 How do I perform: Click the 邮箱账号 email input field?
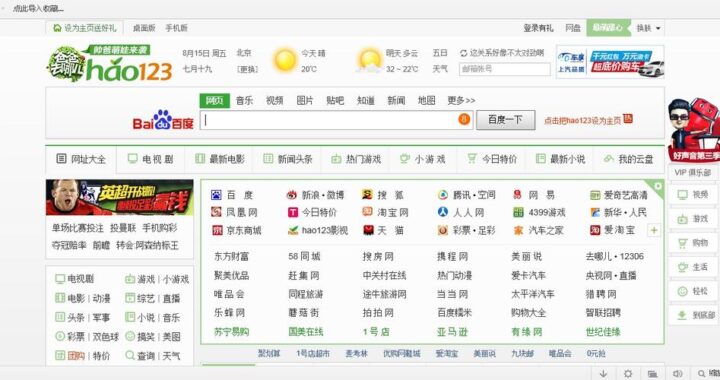[505, 69]
